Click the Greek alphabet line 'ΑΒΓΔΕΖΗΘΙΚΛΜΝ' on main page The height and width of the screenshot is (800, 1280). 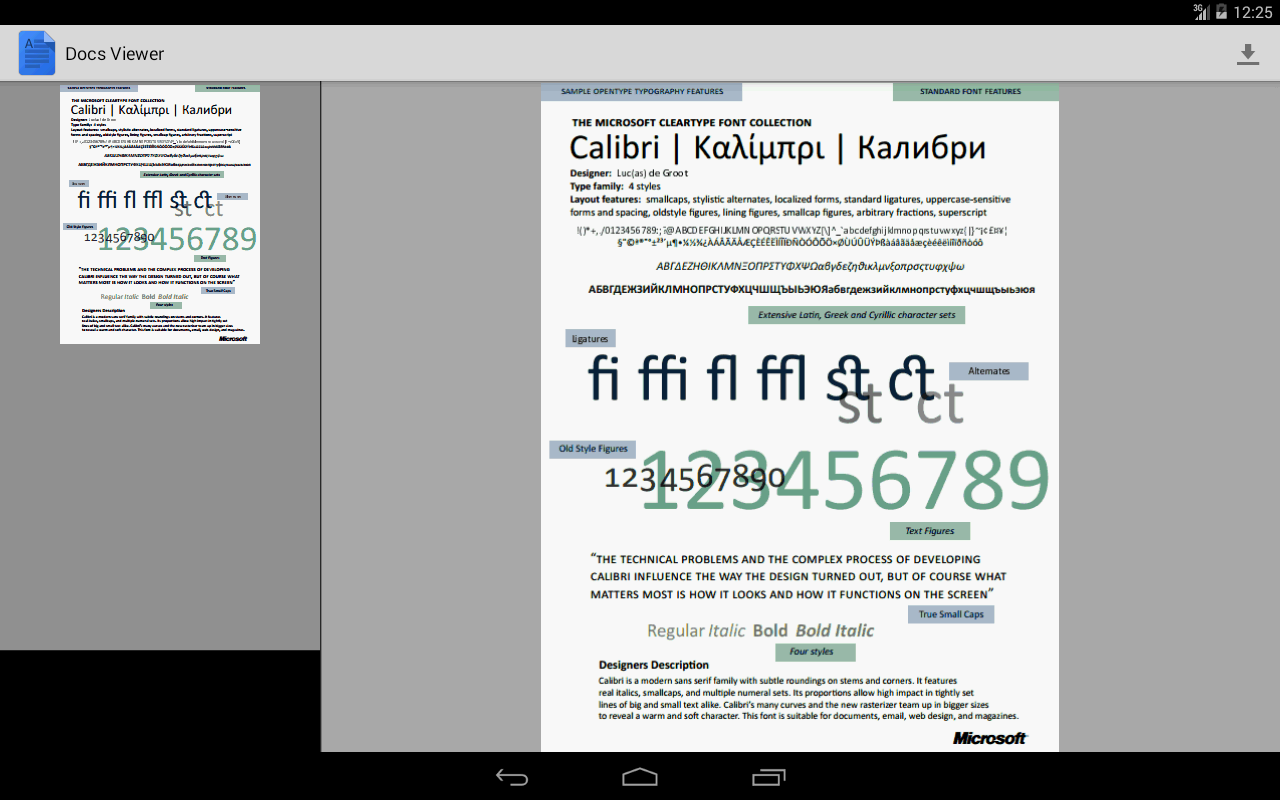(810, 267)
